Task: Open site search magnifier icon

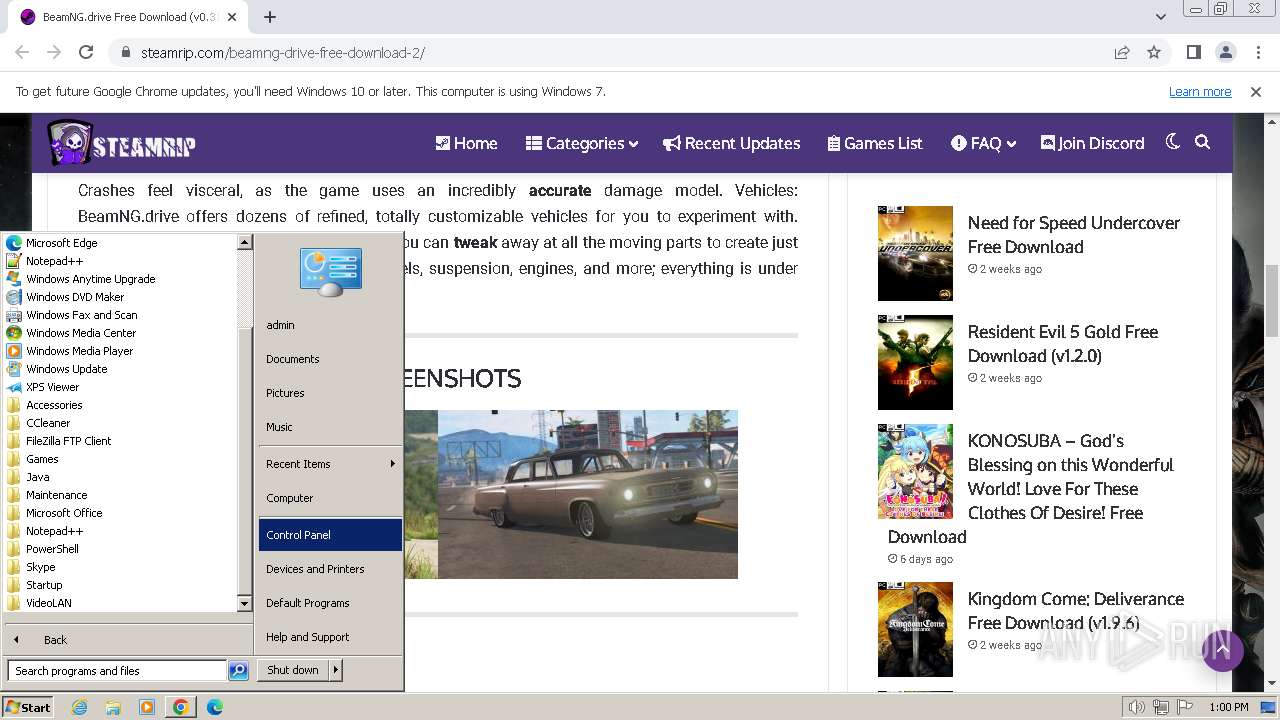Action: pos(1203,142)
